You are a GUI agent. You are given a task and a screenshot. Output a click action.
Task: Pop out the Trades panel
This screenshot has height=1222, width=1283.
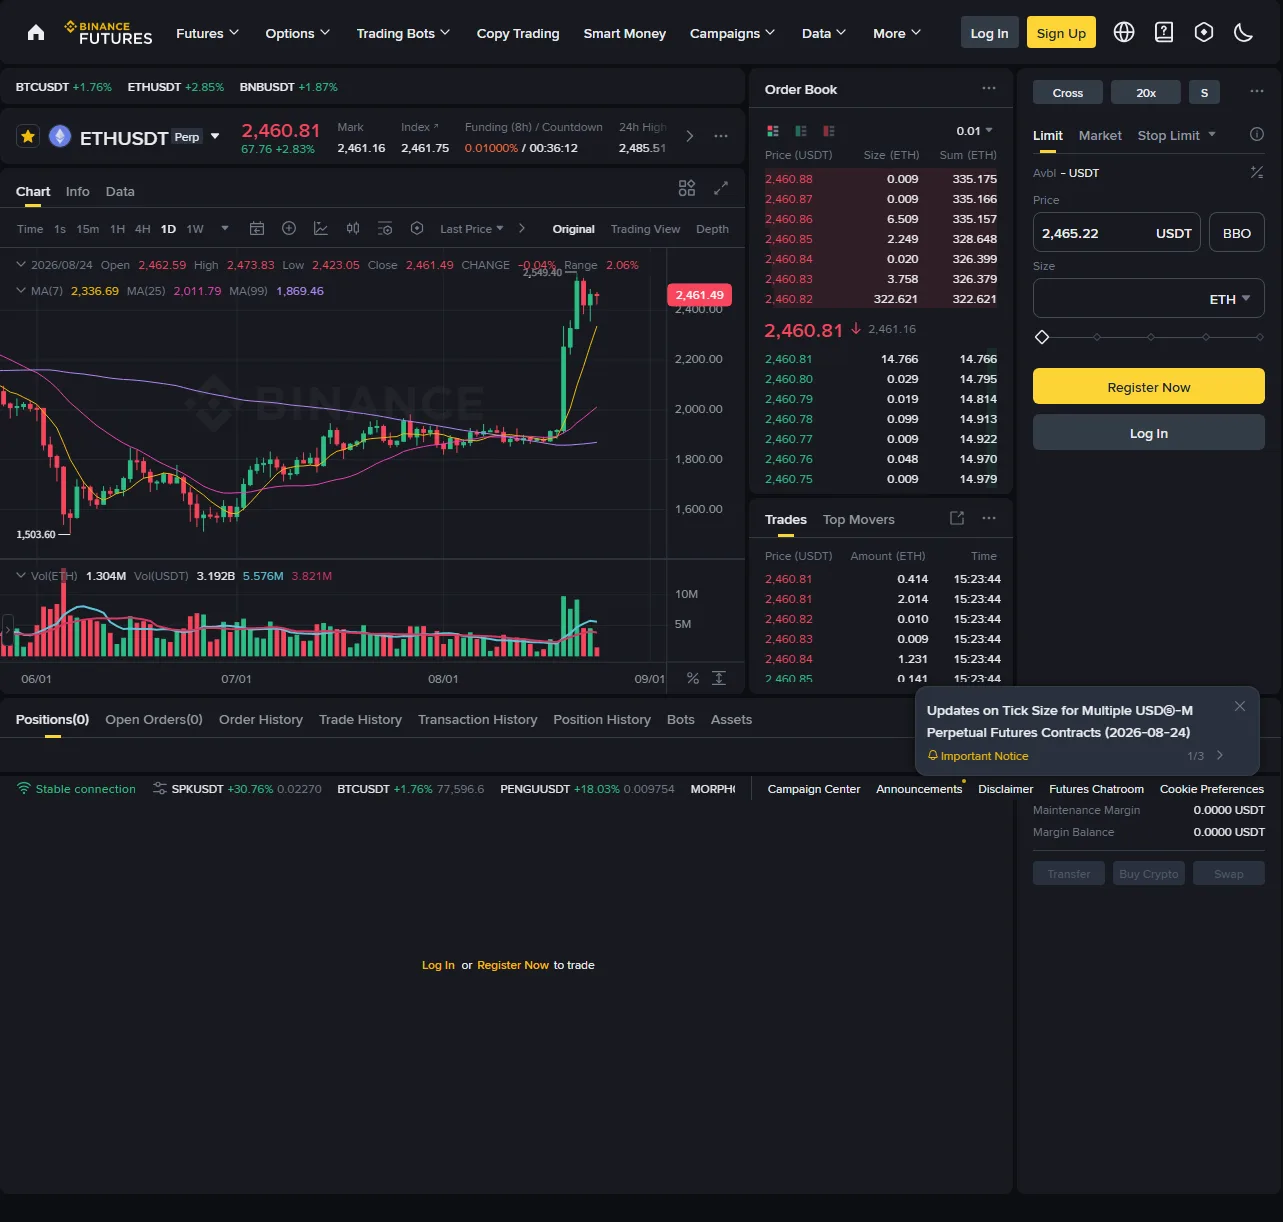957,518
